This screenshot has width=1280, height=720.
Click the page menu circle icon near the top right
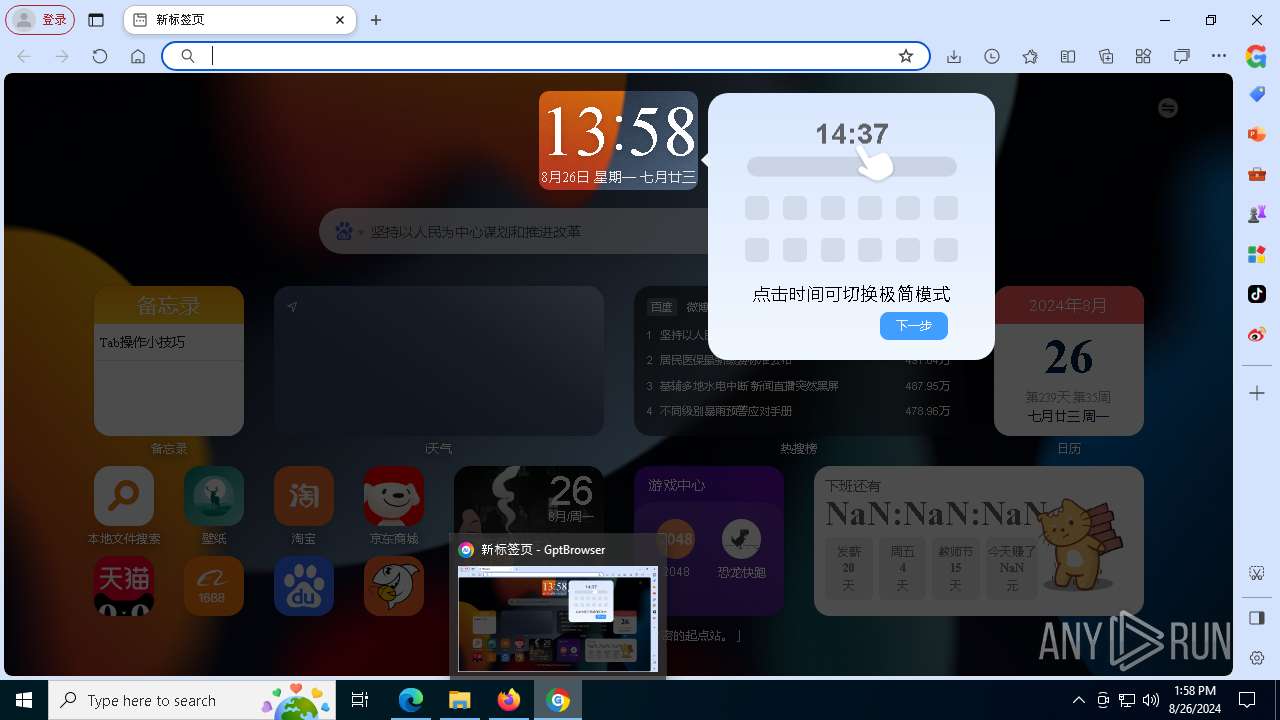coord(1168,108)
